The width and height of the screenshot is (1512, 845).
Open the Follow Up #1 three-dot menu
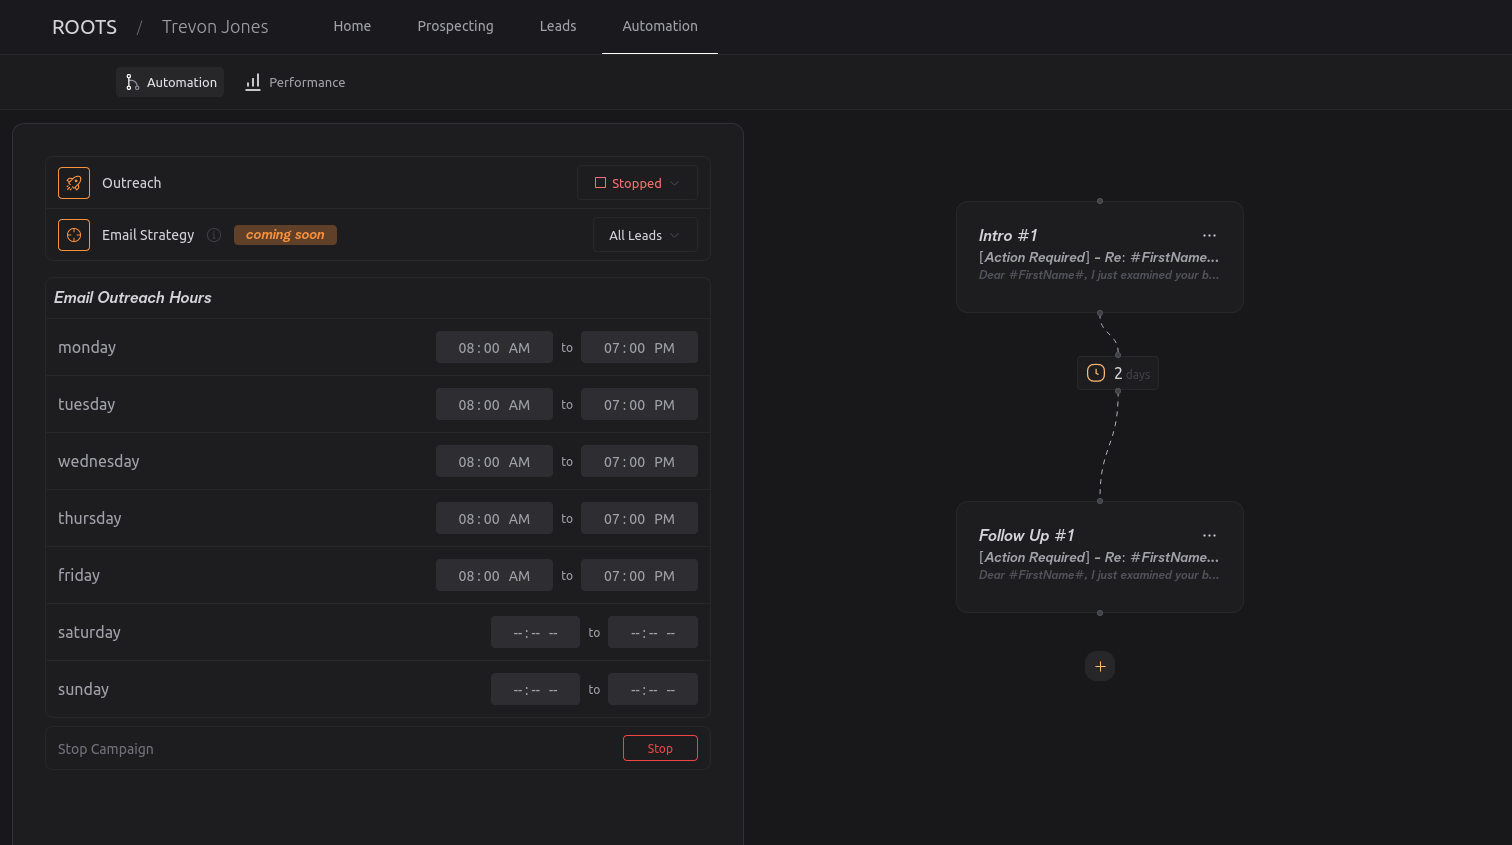pos(1209,536)
